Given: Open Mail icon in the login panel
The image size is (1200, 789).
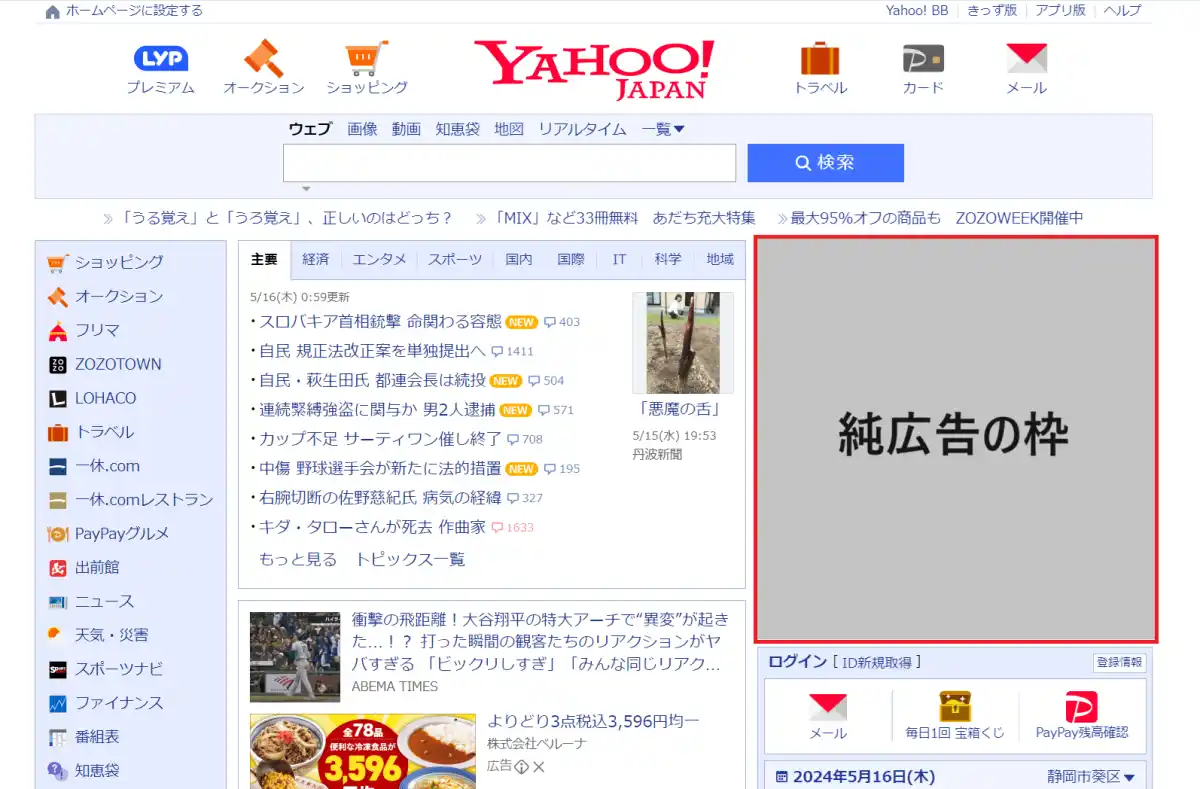Looking at the screenshot, I should tap(828, 707).
